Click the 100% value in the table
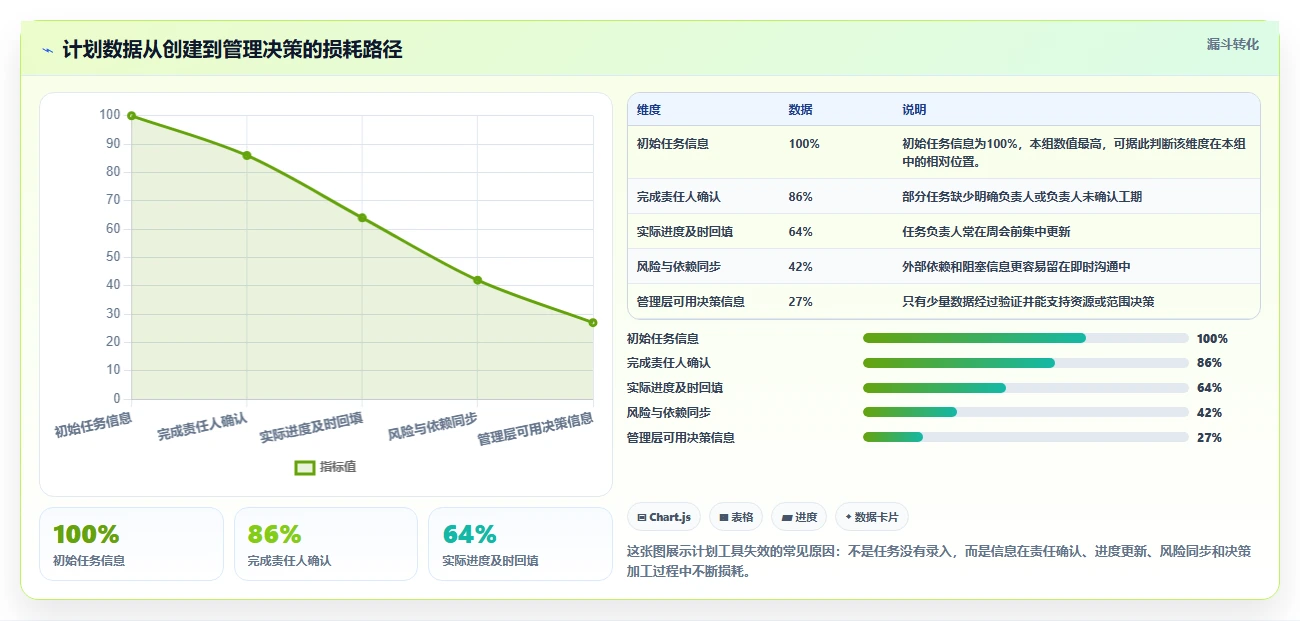The height and width of the screenshot is (621, 1300). click(804, 144)
